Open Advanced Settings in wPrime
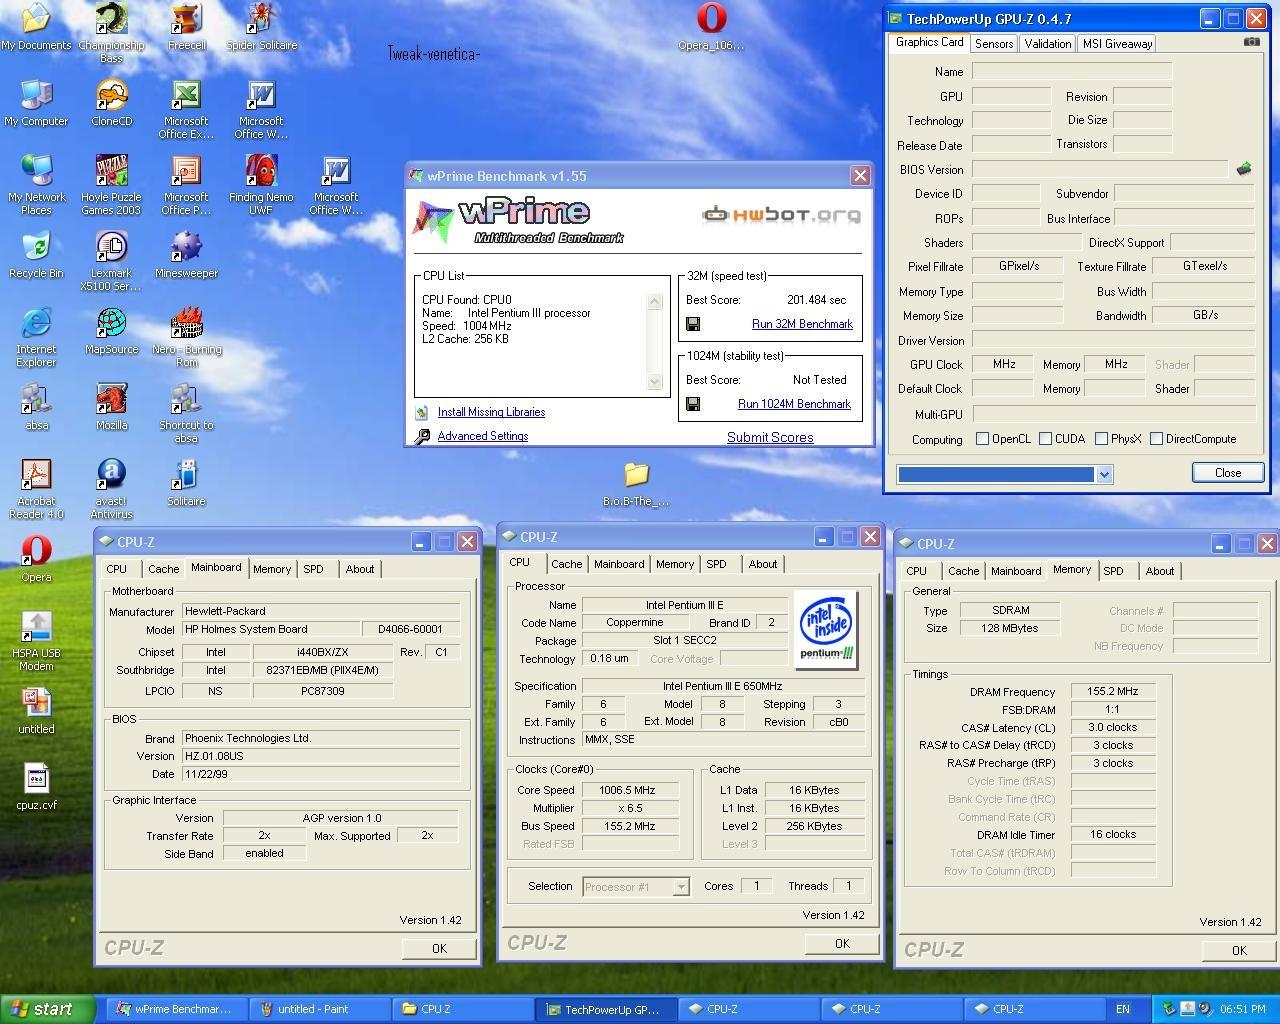1280x1024 pixels. [x=482, y=436]
